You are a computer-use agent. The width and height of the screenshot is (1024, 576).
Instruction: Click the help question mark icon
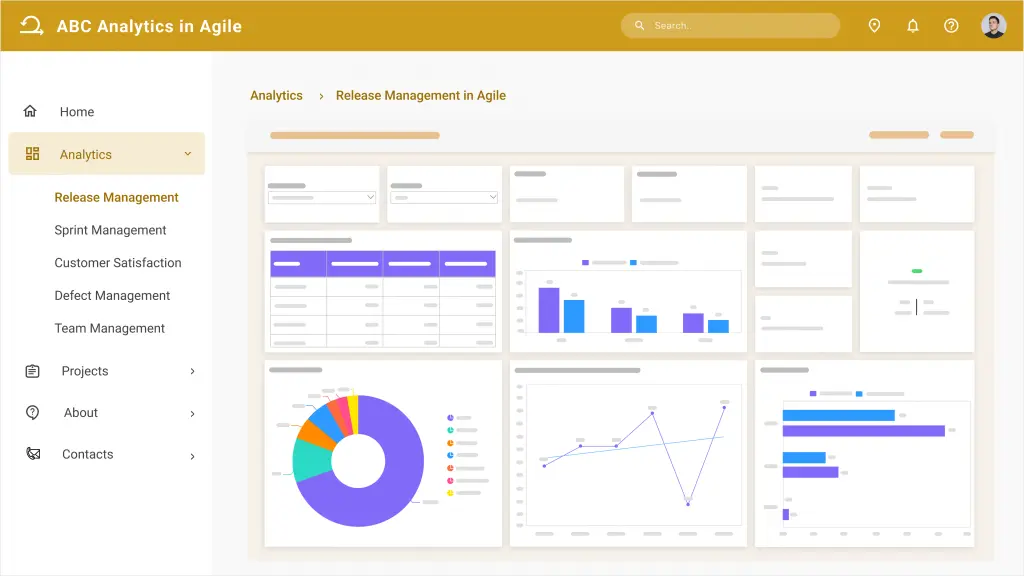click(951, 25)
